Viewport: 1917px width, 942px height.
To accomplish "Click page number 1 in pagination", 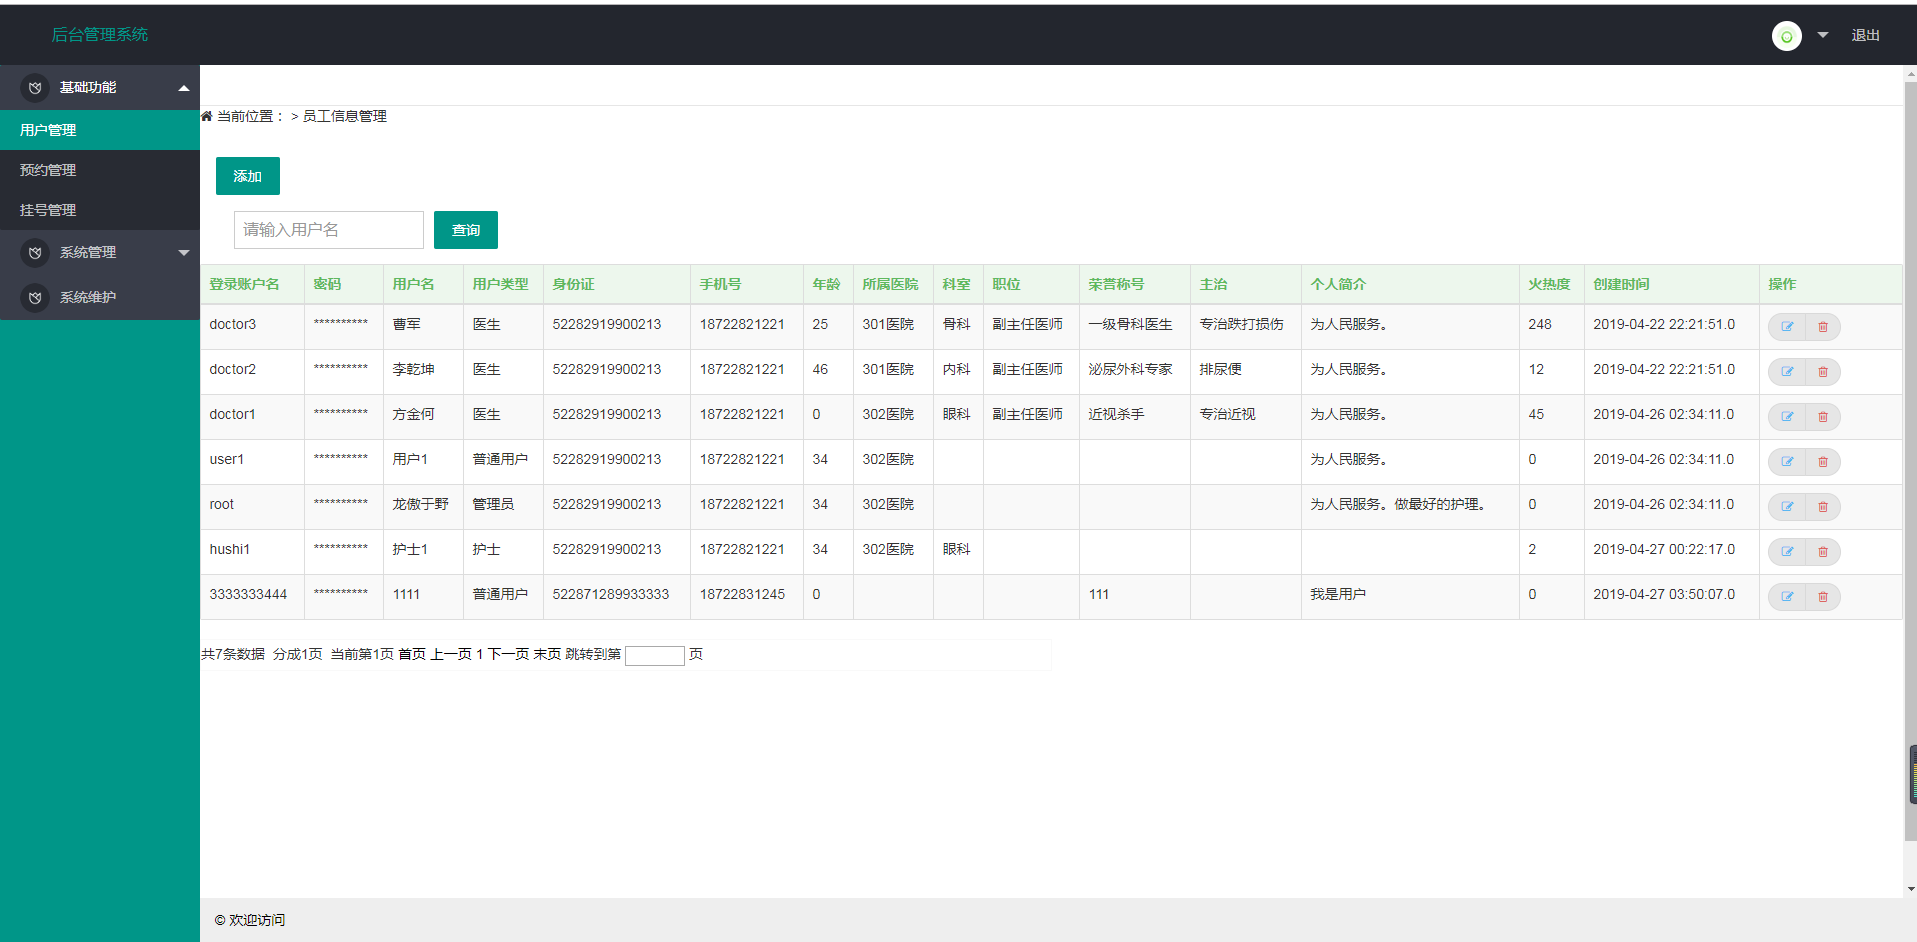I will pos(480,654).
